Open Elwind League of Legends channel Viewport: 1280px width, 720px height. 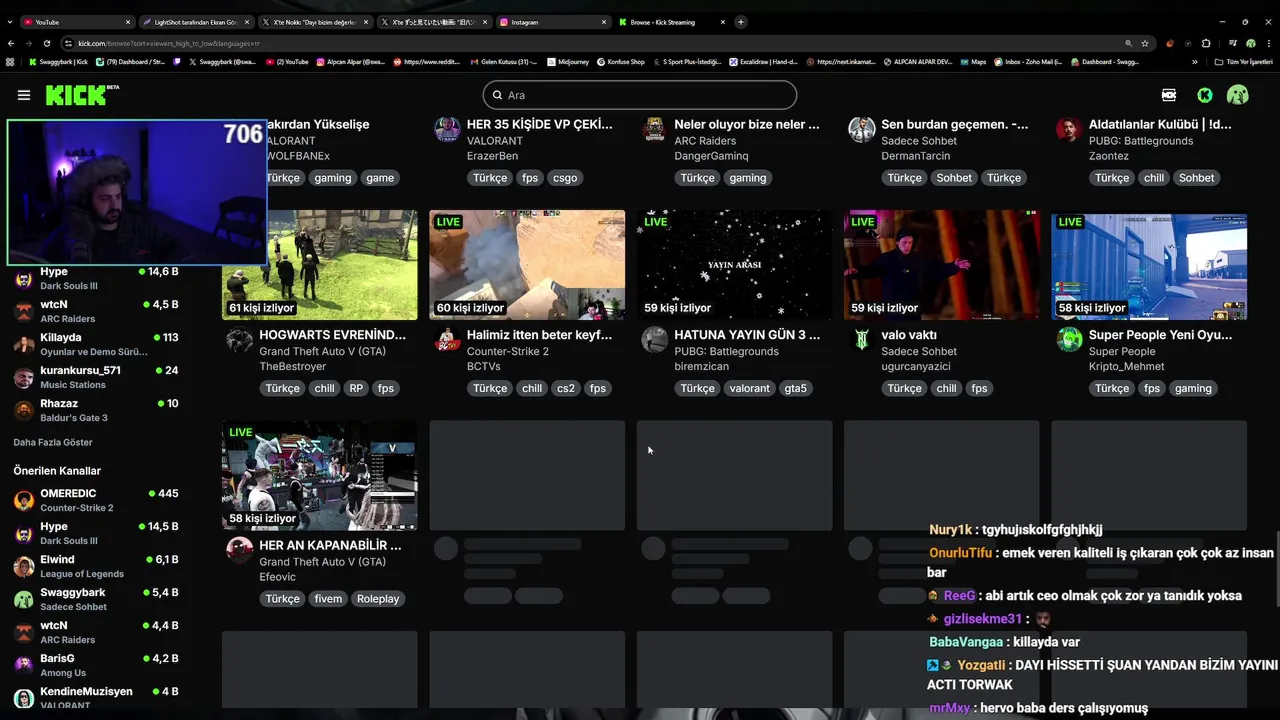(96, 566)
